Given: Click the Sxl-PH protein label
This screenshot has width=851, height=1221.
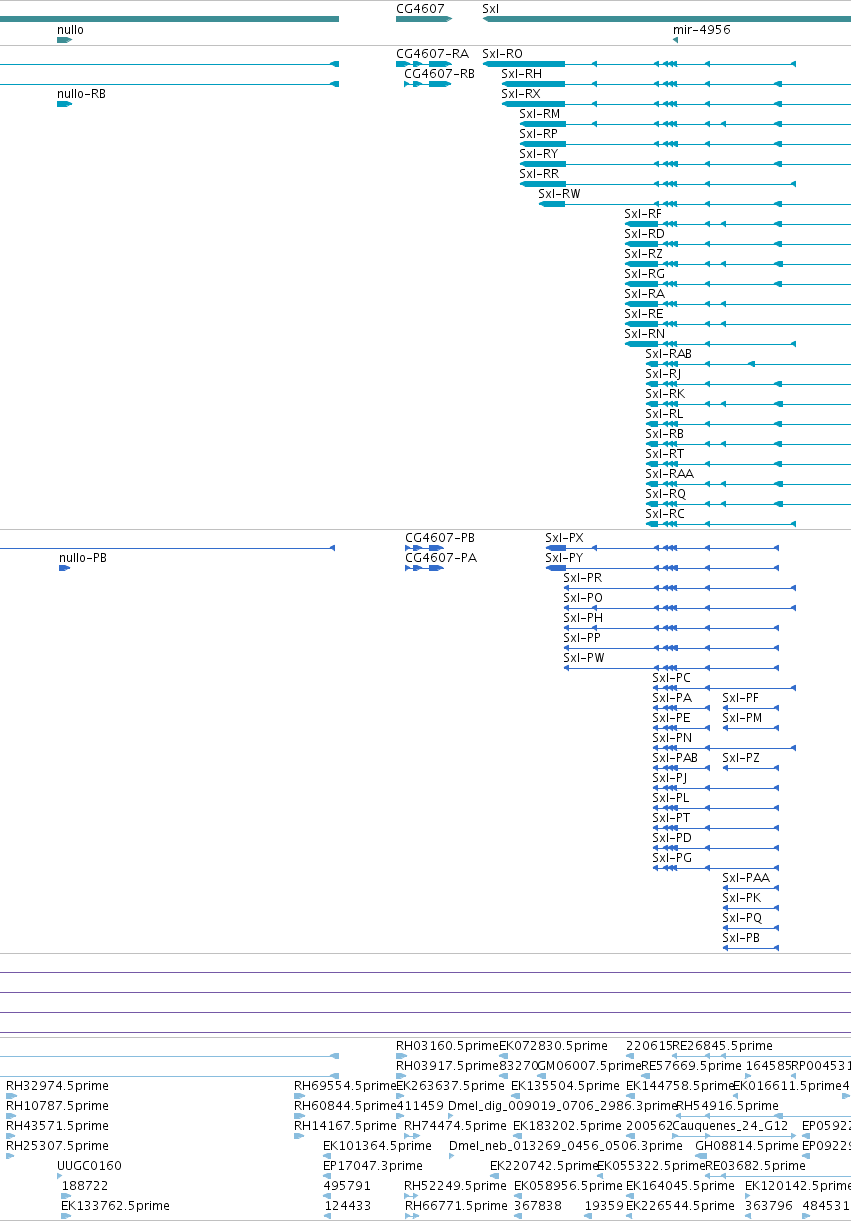Looking at the screenshot, I should pos(583,618).
